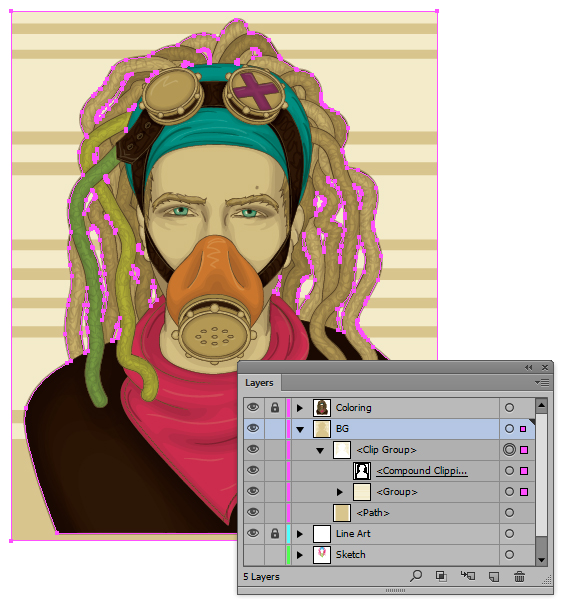
Task: Click target circle of Group row
Action: click(x=509, y=492)
